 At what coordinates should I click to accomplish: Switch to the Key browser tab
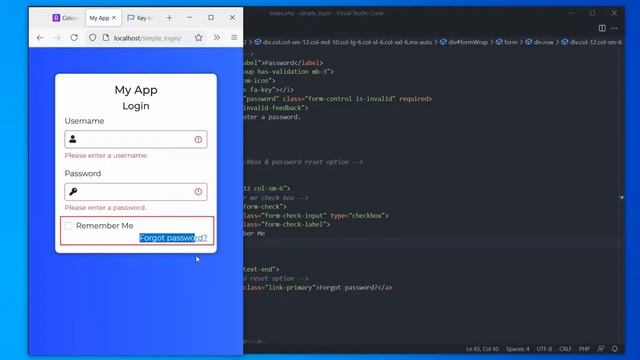(140, 18)
